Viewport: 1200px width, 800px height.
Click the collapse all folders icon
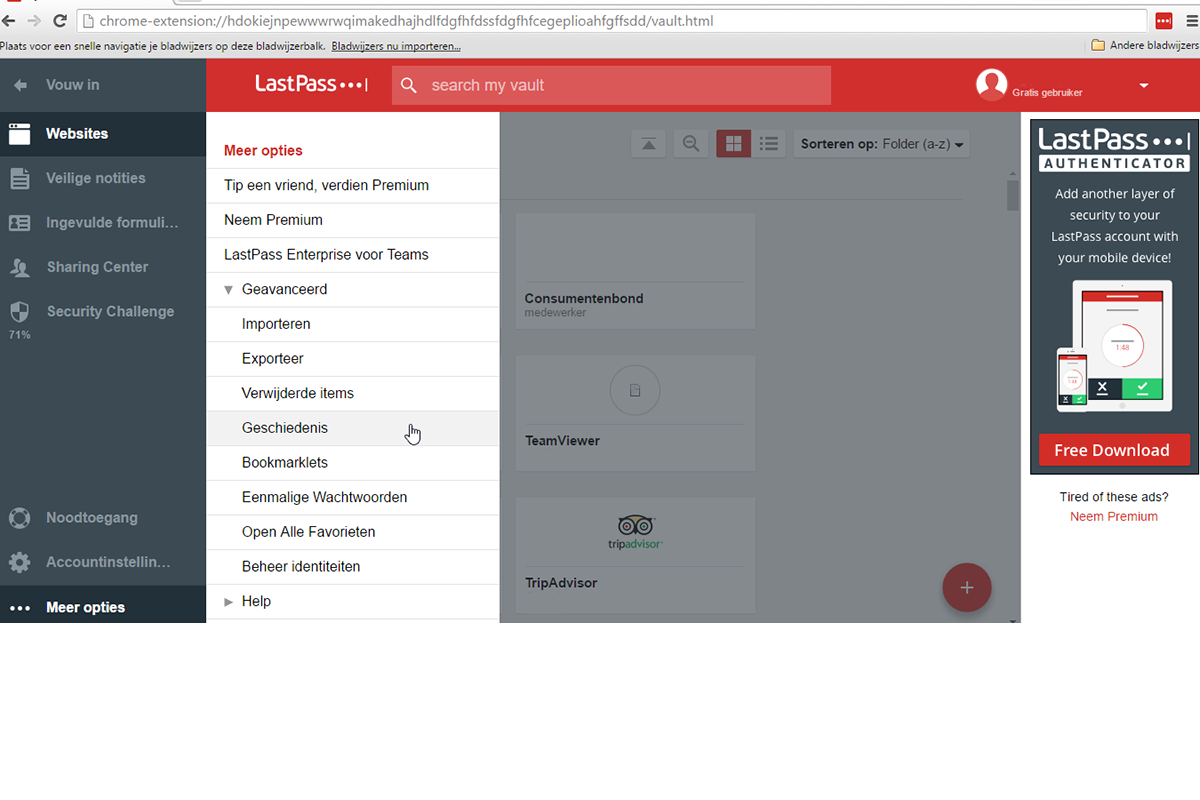(648, 144)
